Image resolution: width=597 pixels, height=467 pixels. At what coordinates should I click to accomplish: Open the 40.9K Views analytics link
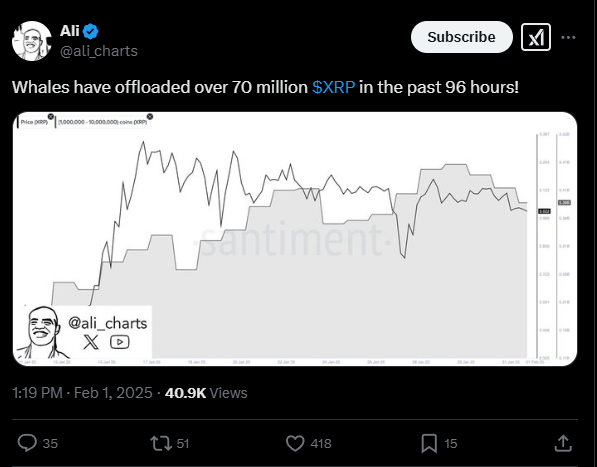[x=206, y=393]
